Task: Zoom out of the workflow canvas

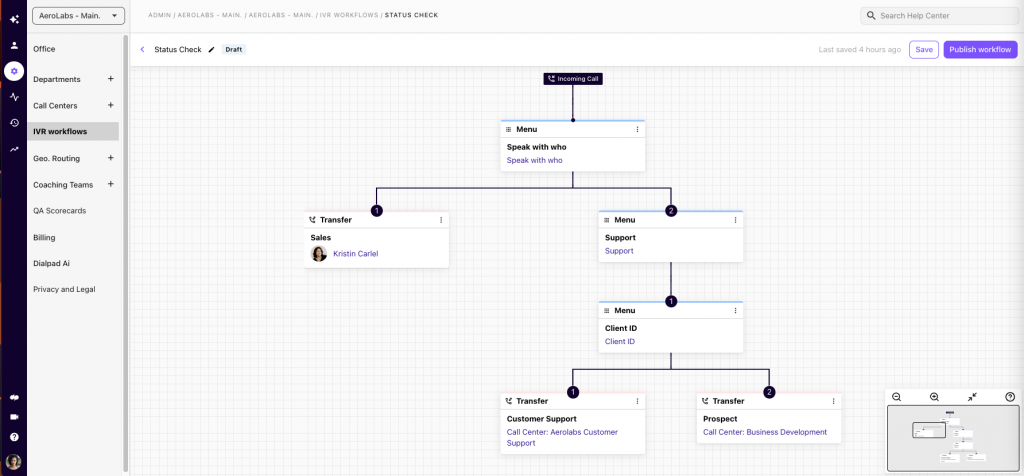Action: coord(896,397)
